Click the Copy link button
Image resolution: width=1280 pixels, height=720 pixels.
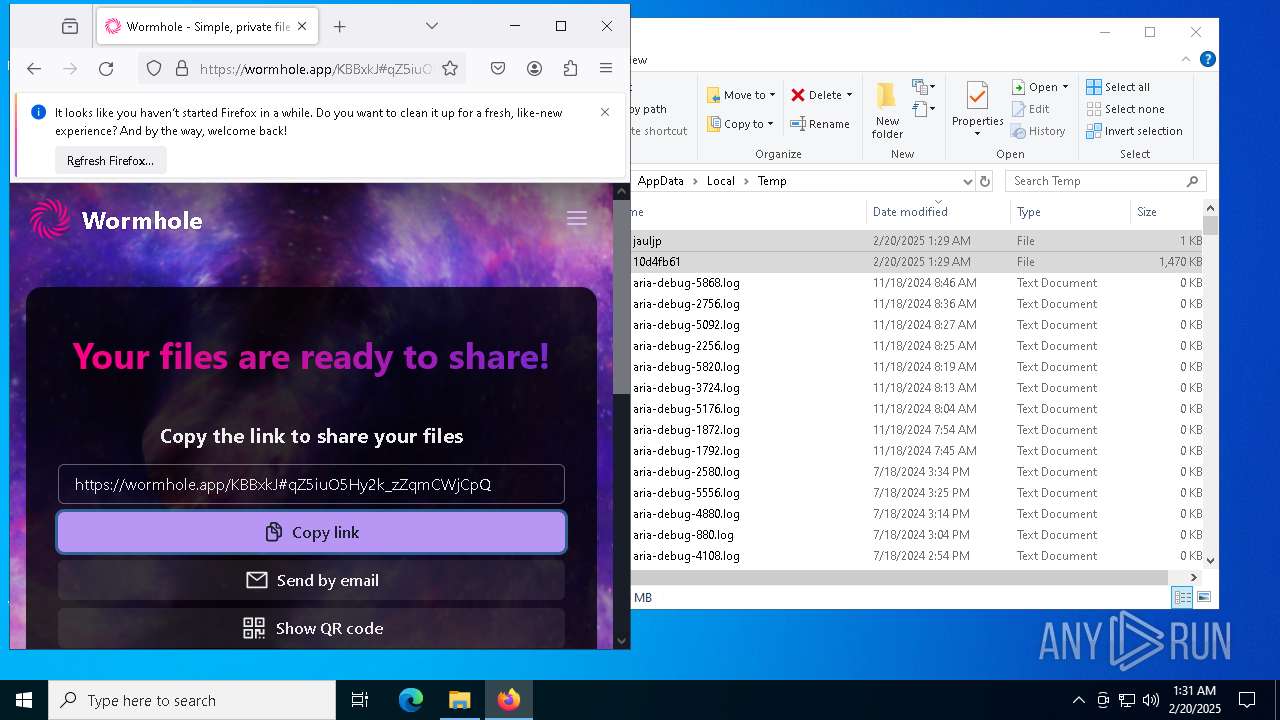click(x=311, y=532)
